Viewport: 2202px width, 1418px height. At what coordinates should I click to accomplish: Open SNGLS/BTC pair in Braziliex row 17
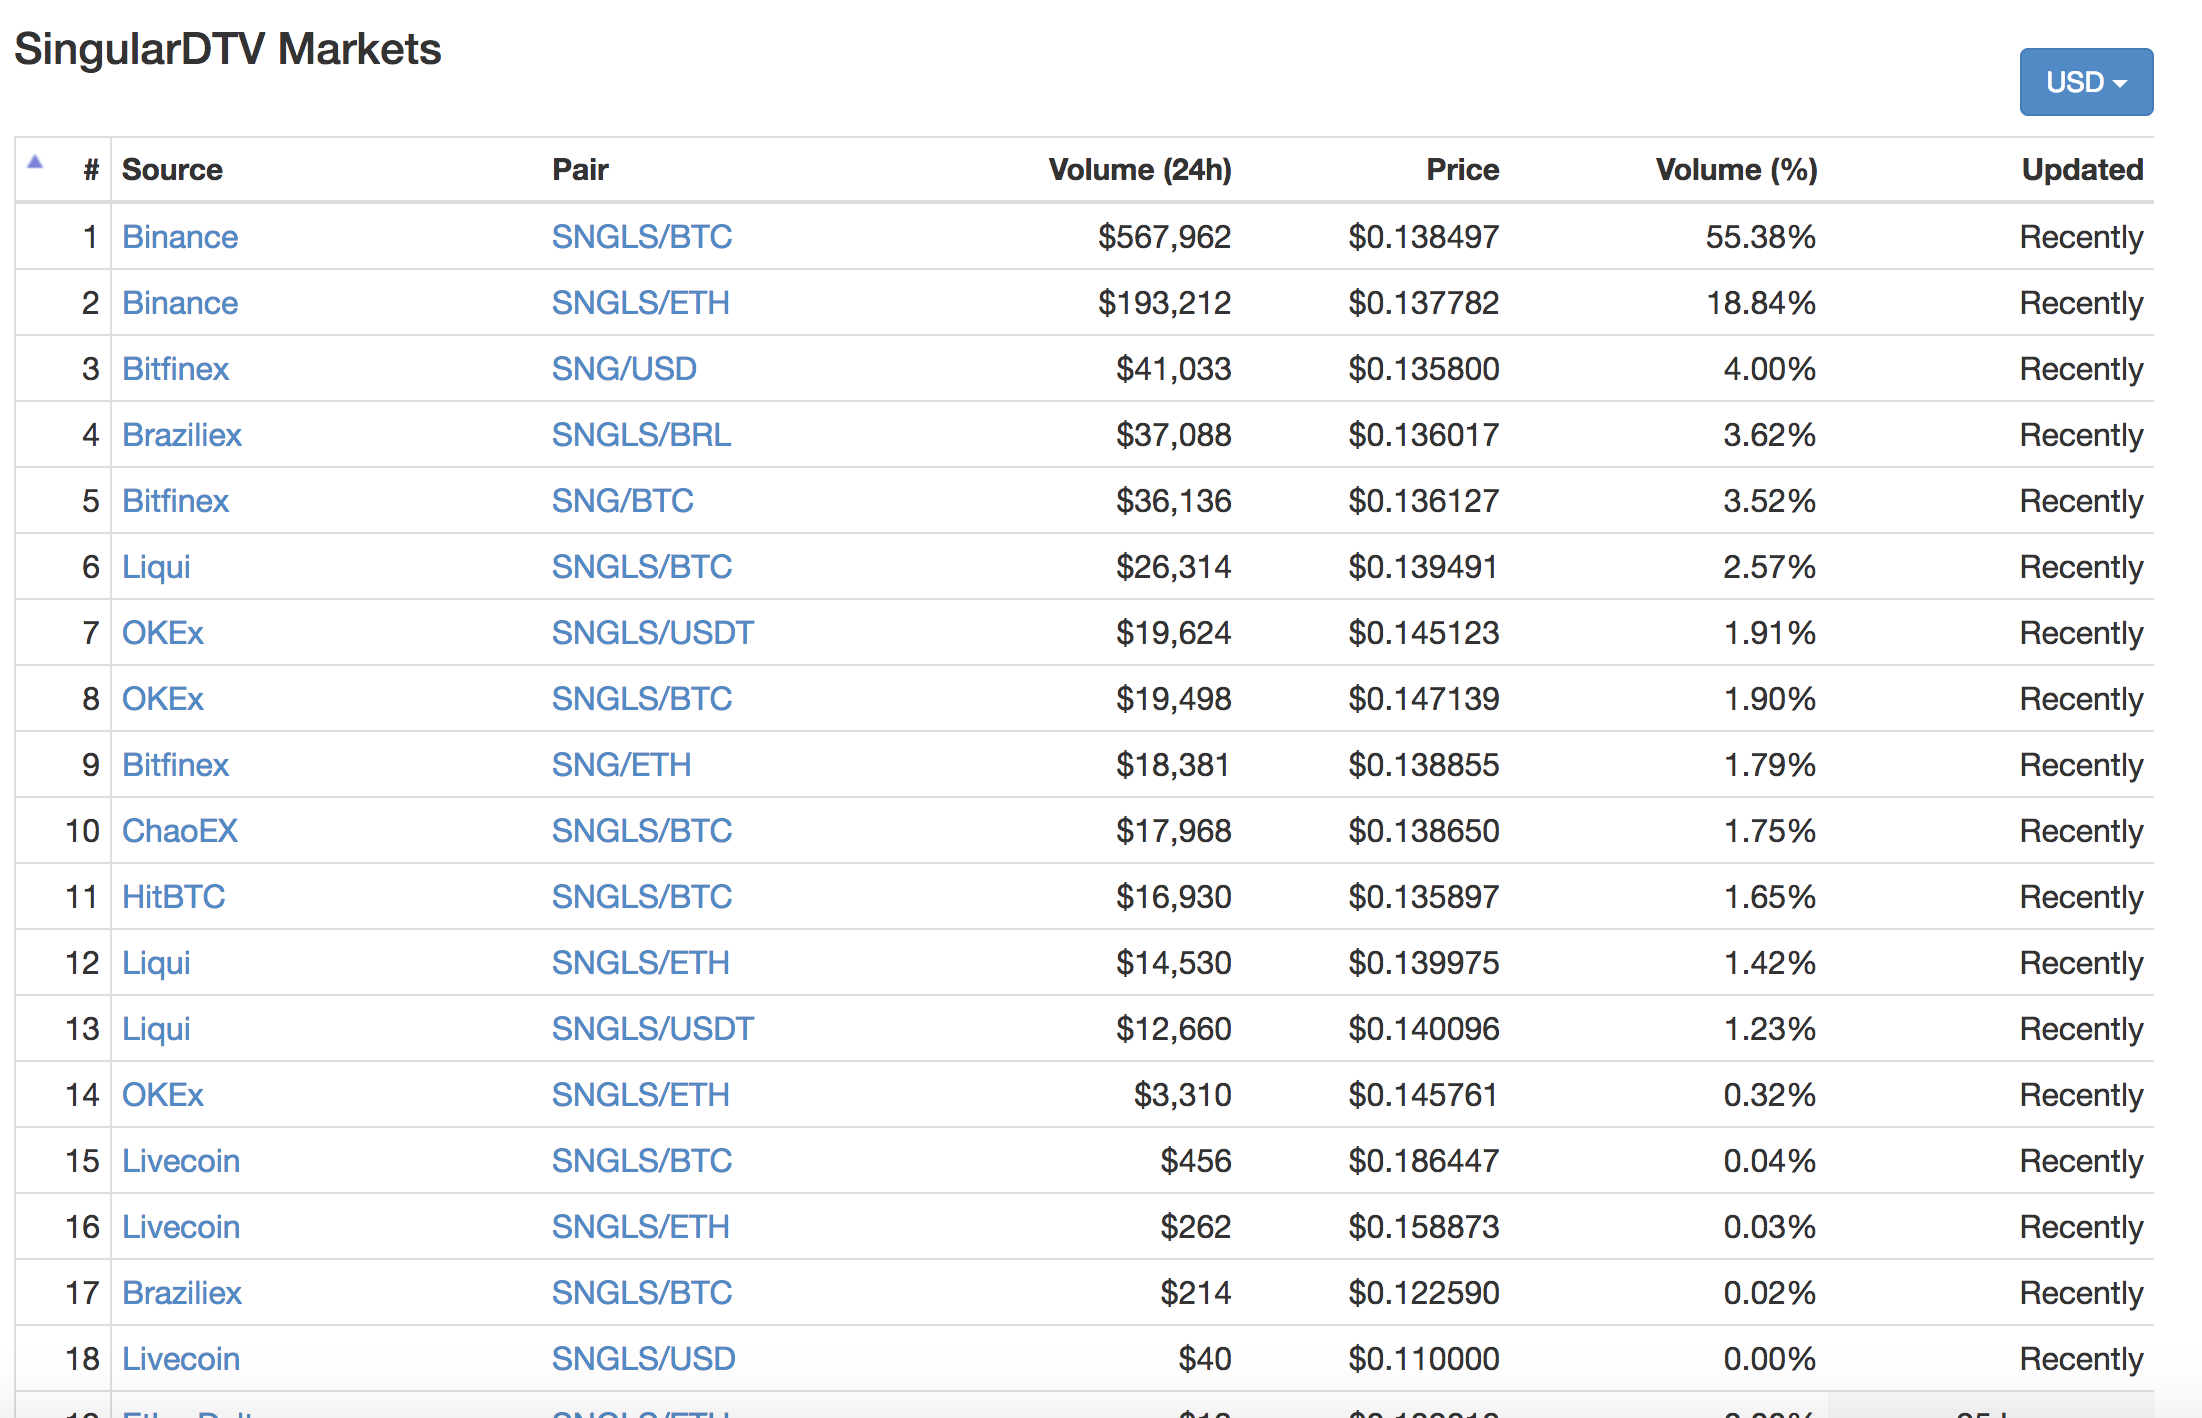(642, 1293)
